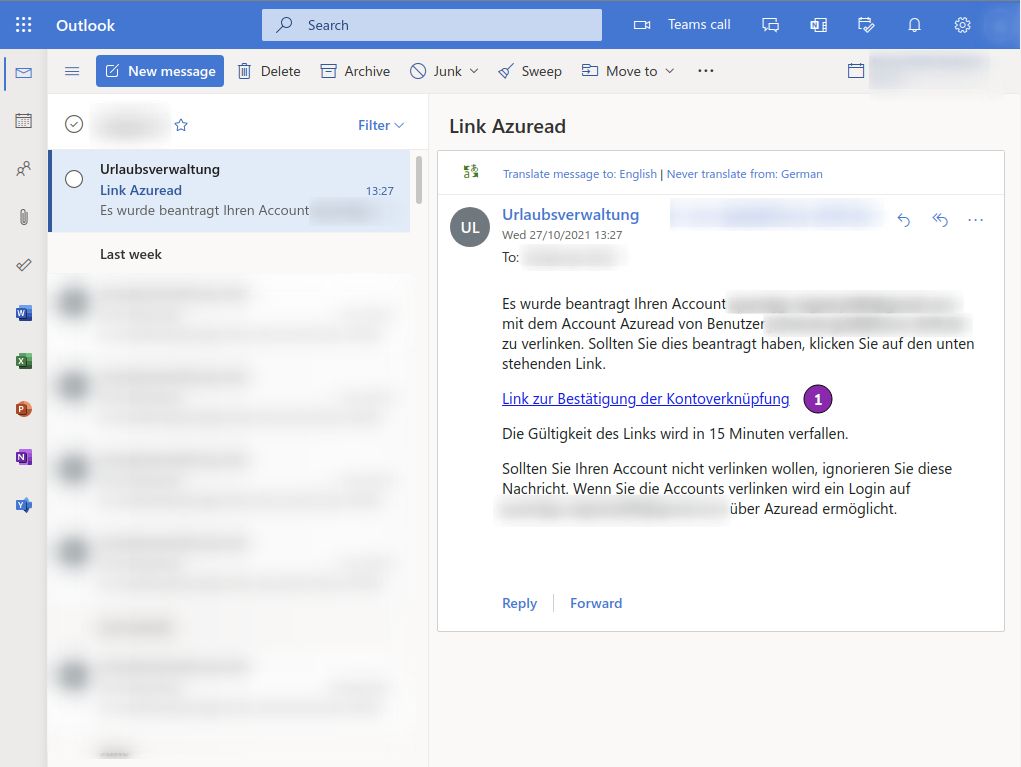The height and width of the screenshot is (767, 1021).
Task: Open the Kontoverknüpfung confirmation link
Action: tap(645, 399)
